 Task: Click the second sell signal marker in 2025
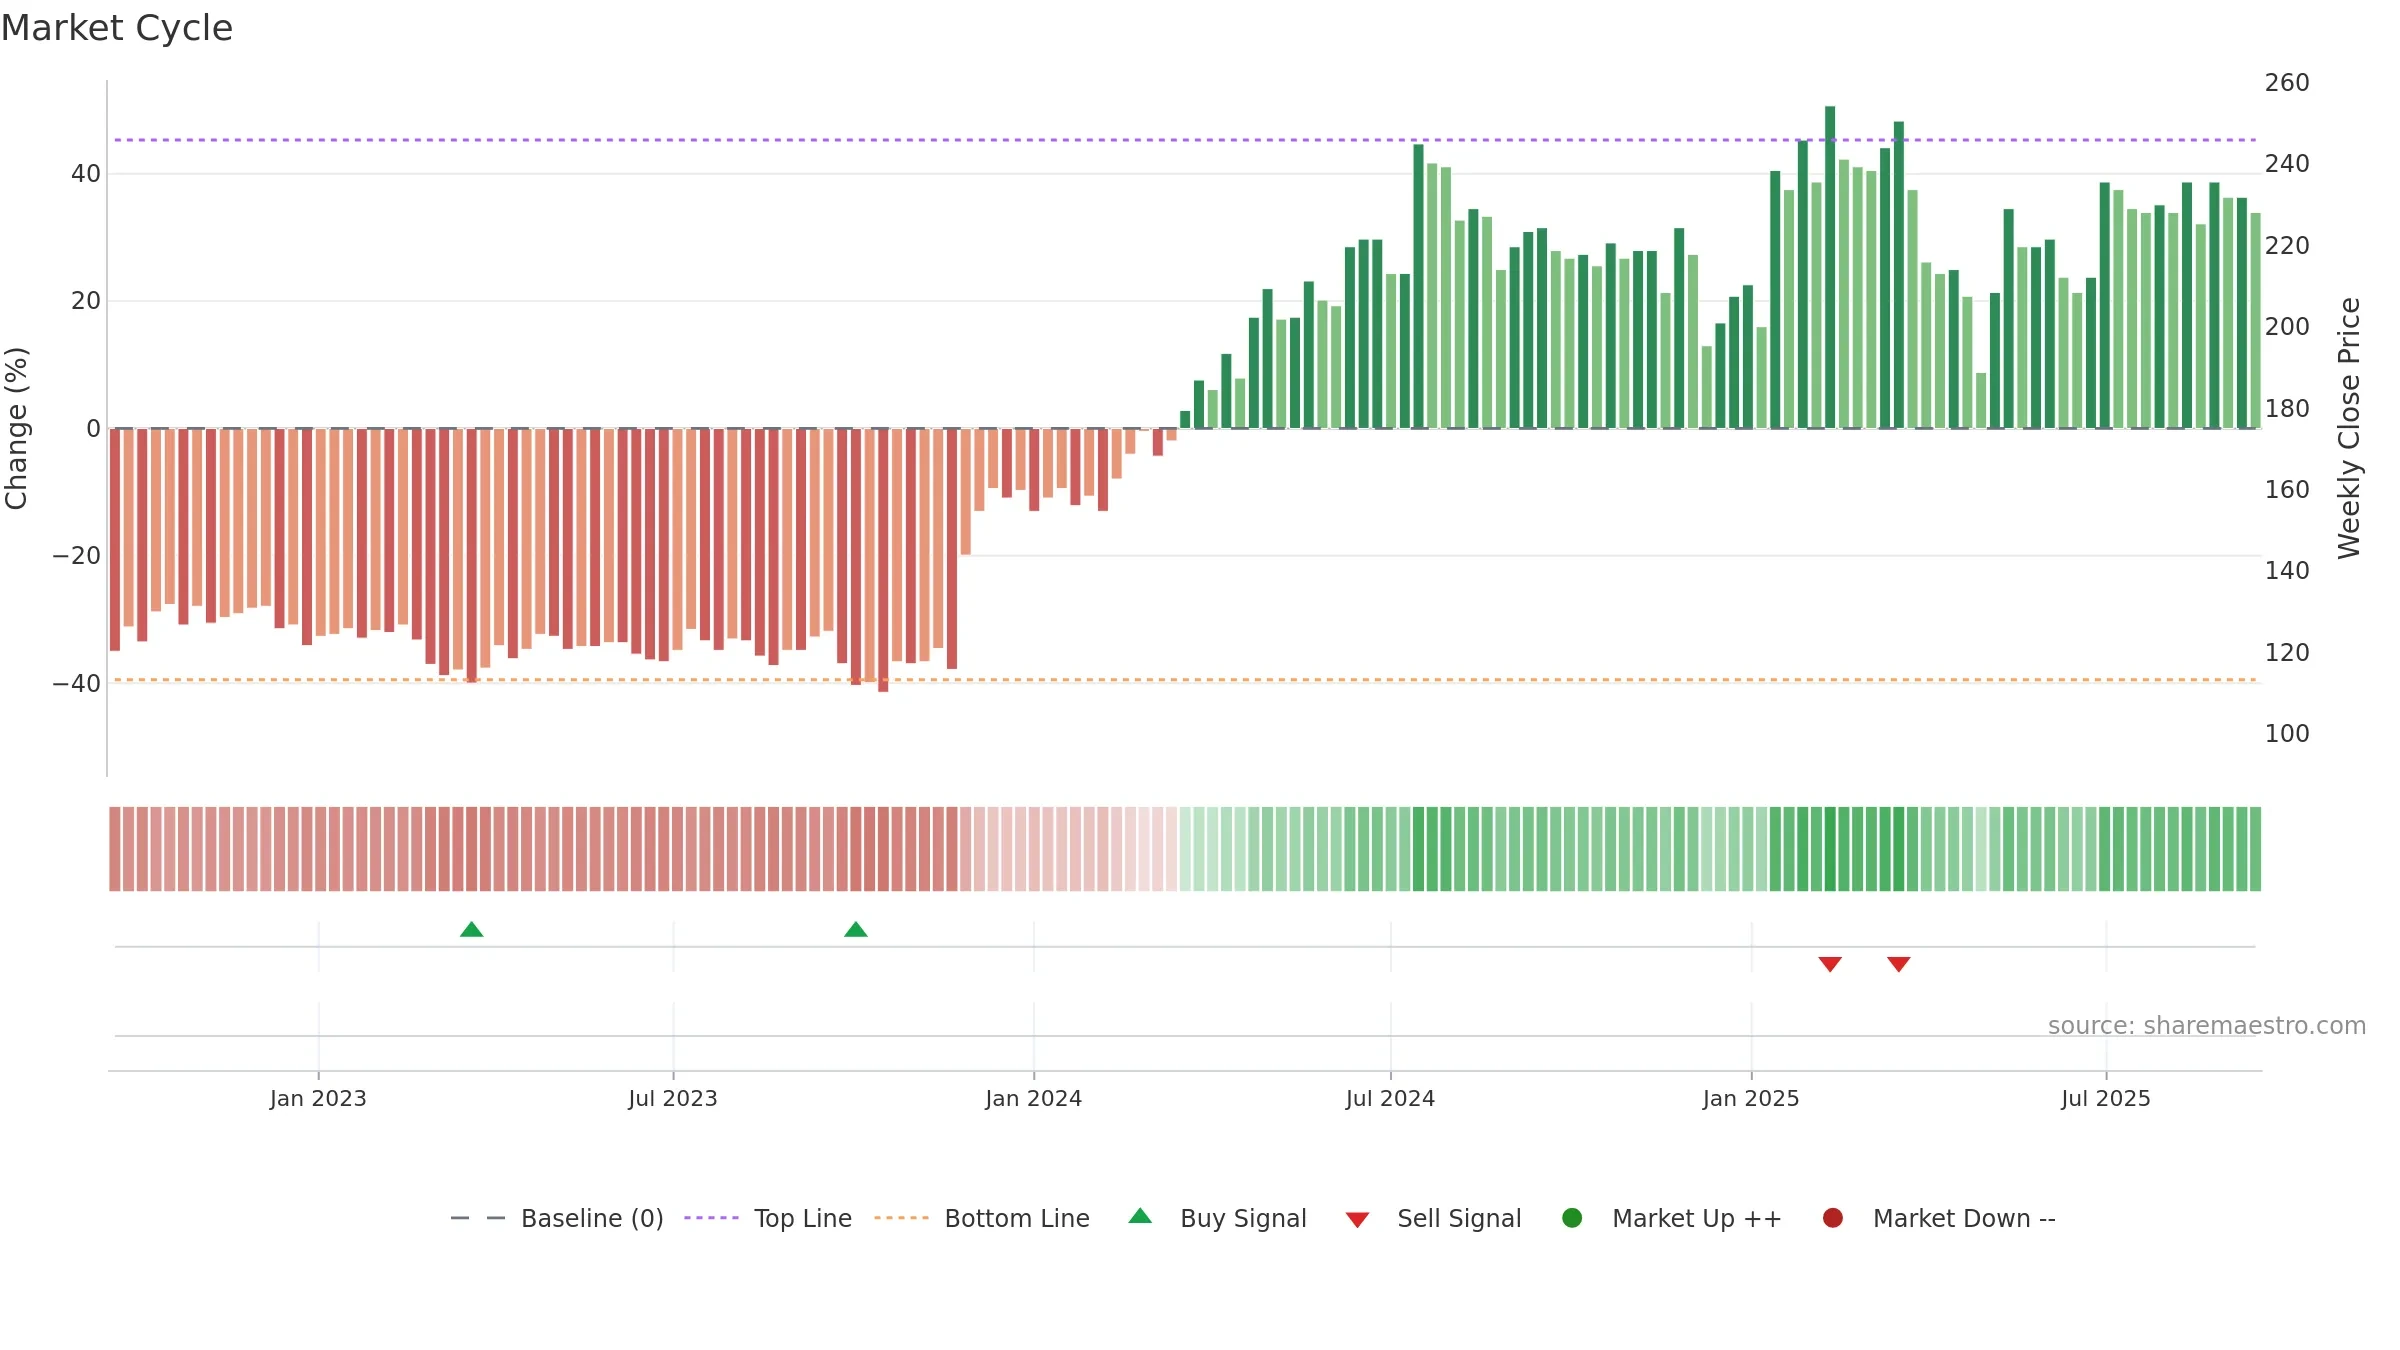point(1899,964)
